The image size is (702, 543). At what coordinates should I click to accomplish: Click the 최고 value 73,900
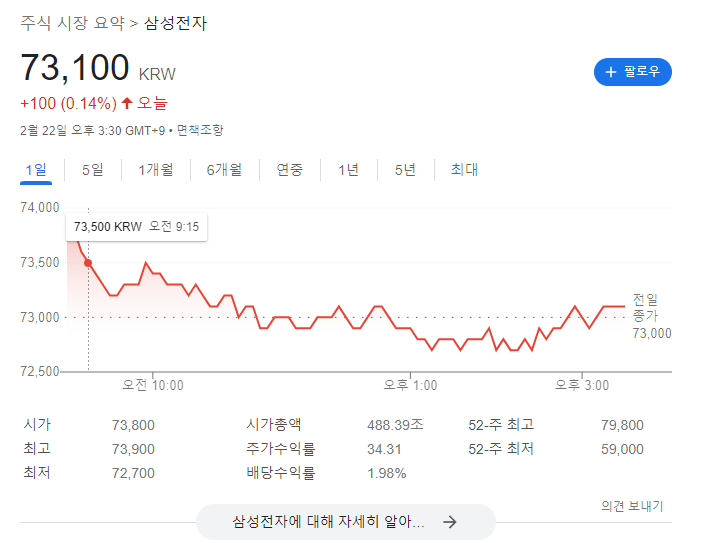pos(133,449)
